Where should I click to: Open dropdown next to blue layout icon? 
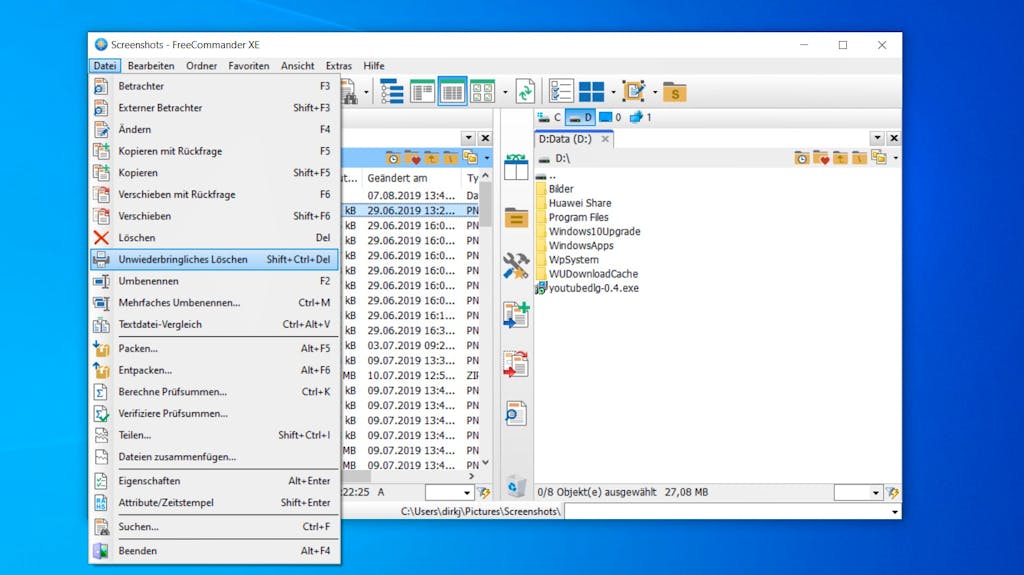pyautogui.click(x=613, y=92)
